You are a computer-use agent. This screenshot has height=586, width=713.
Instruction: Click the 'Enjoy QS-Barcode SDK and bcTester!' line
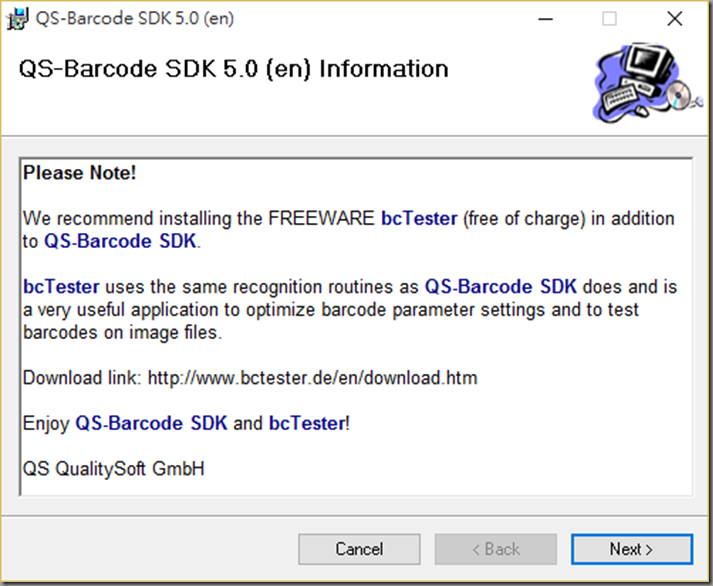coord(186,423)
